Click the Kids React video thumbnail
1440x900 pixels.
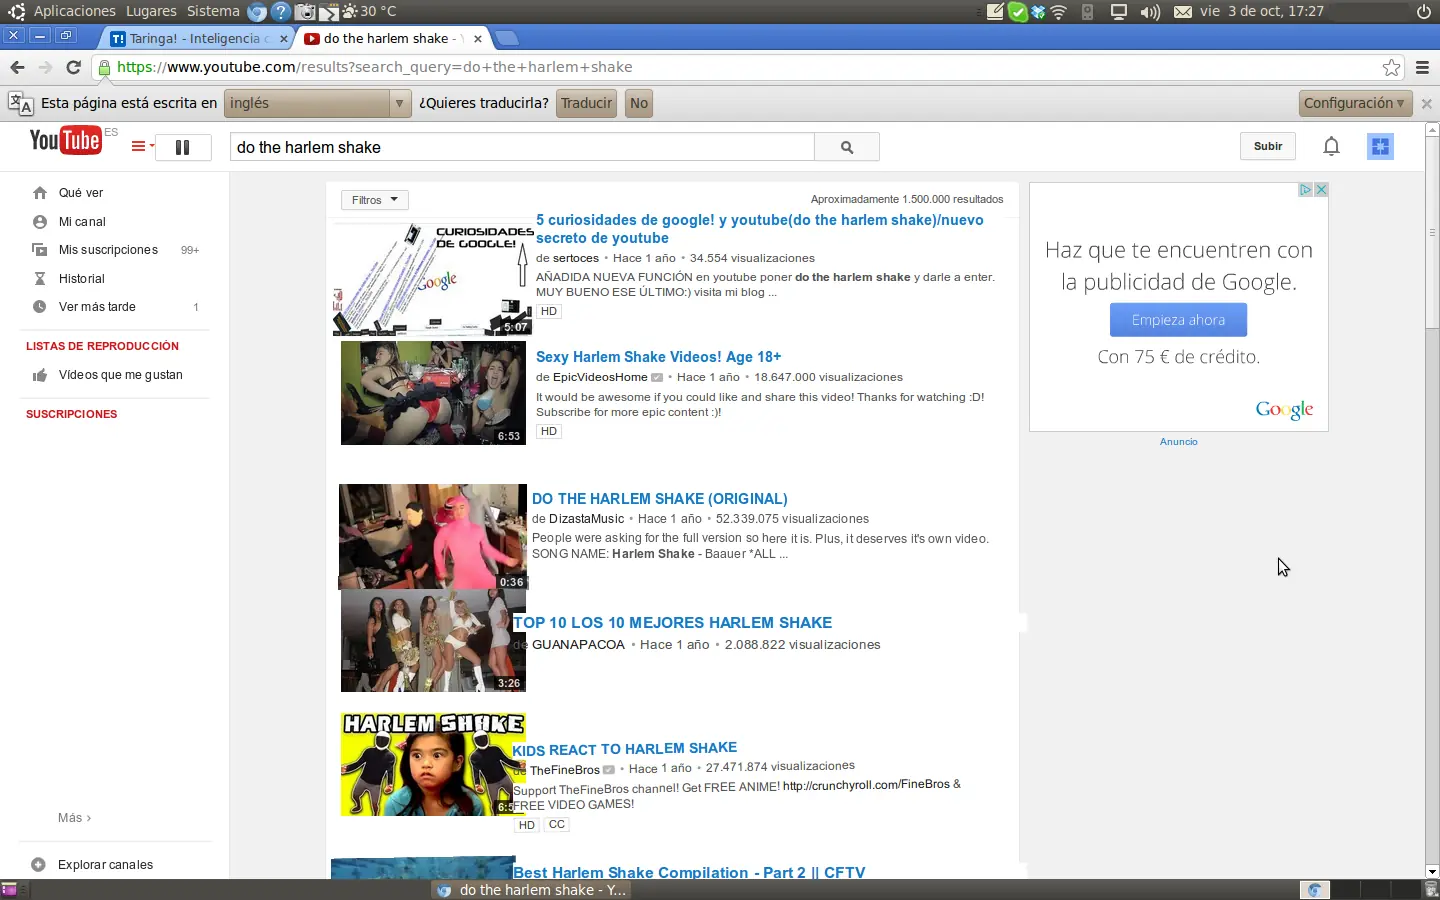433,764
